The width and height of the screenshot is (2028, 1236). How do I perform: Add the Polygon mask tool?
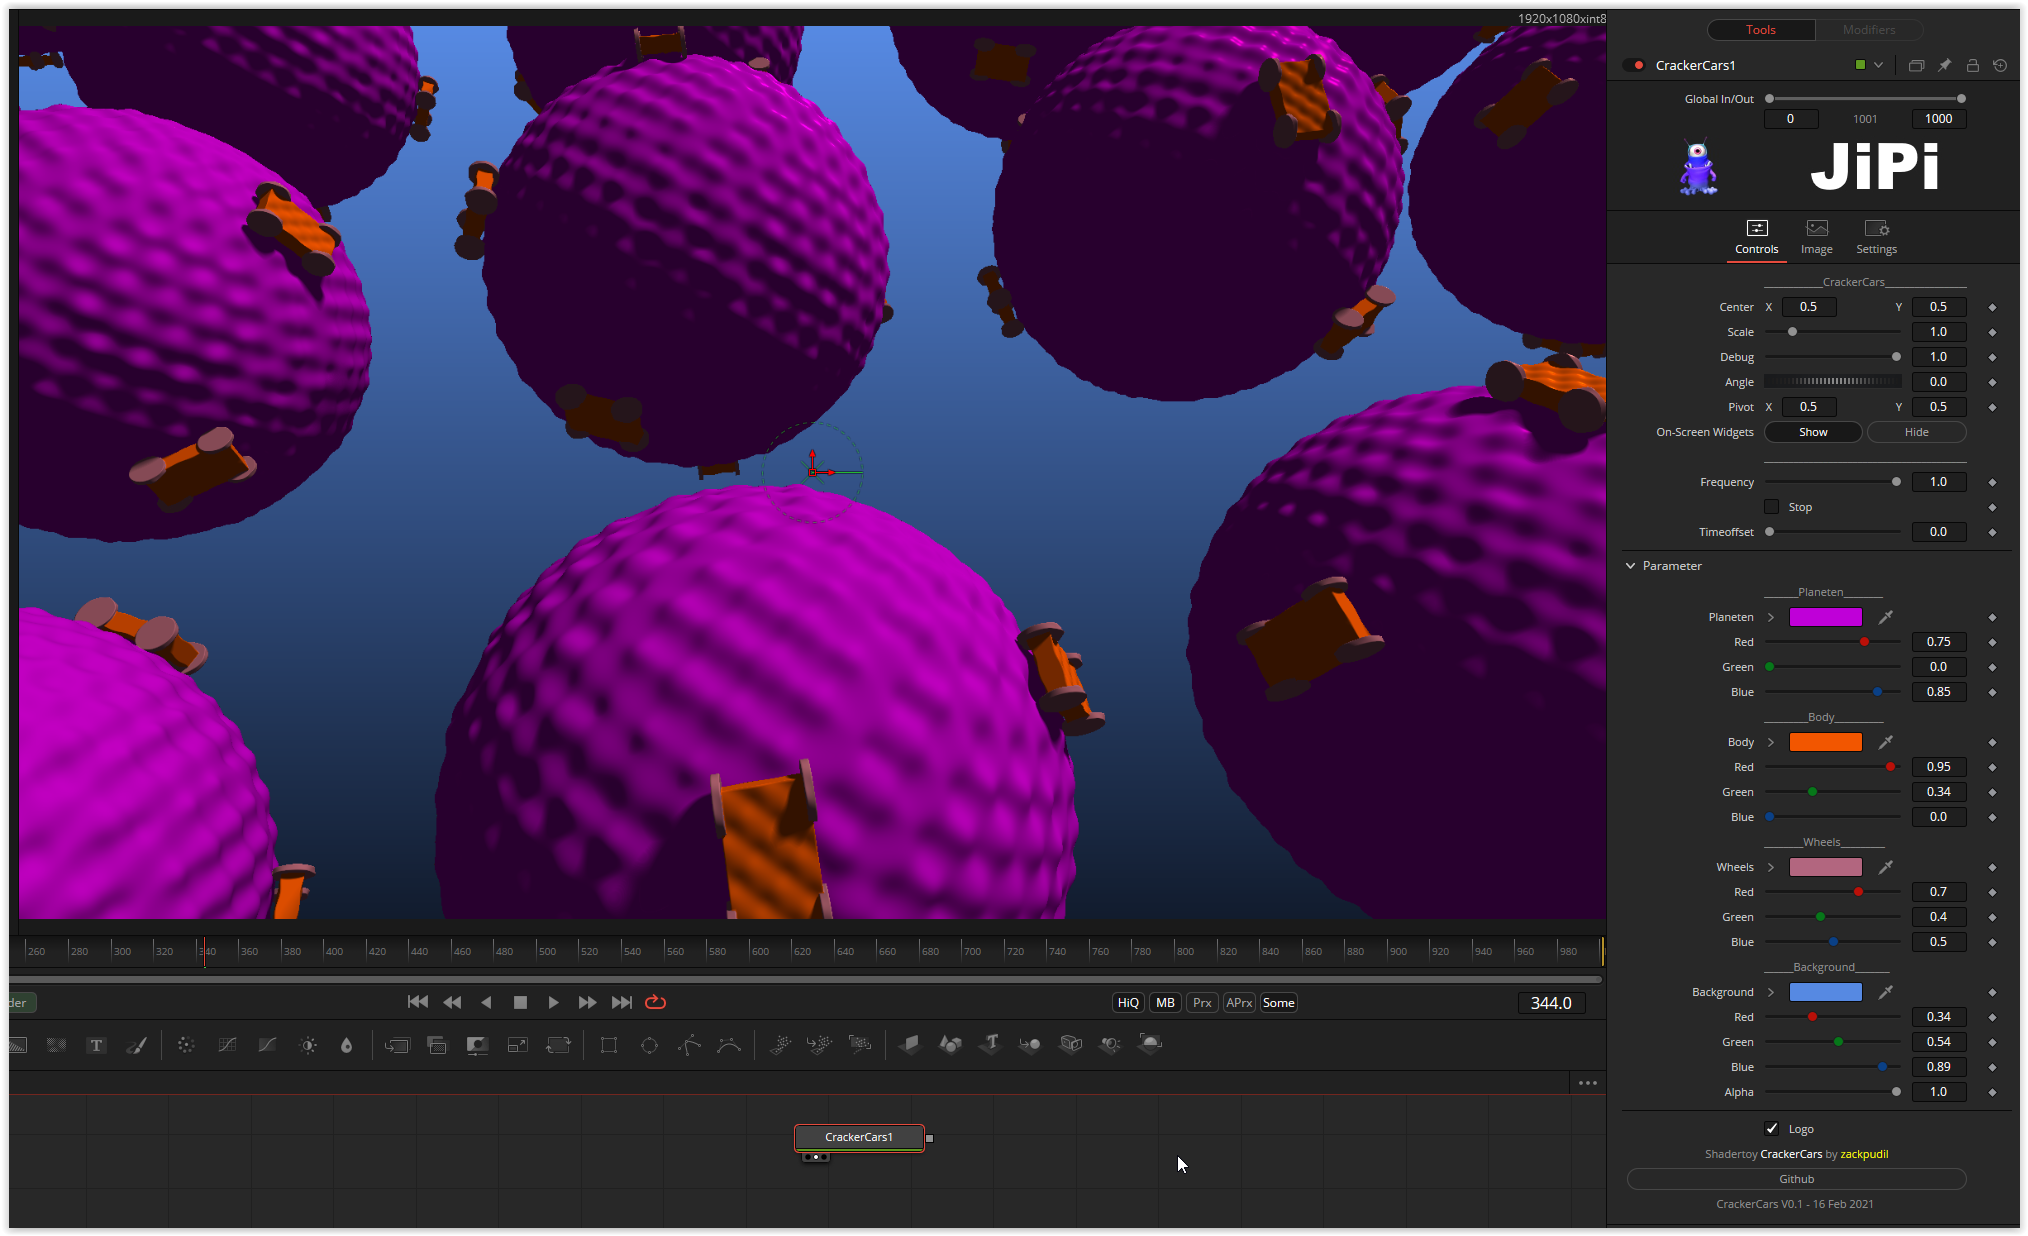[x=689, y=1045]
